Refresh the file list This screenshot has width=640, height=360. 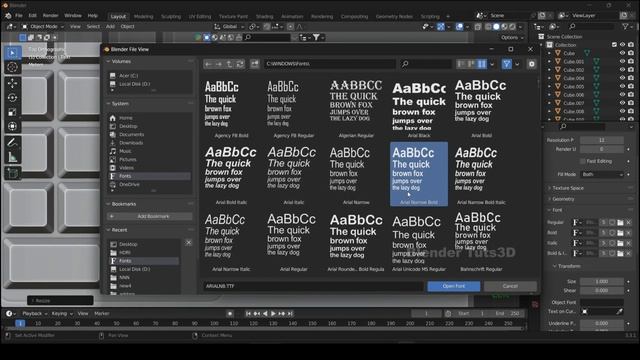[240, 64]
